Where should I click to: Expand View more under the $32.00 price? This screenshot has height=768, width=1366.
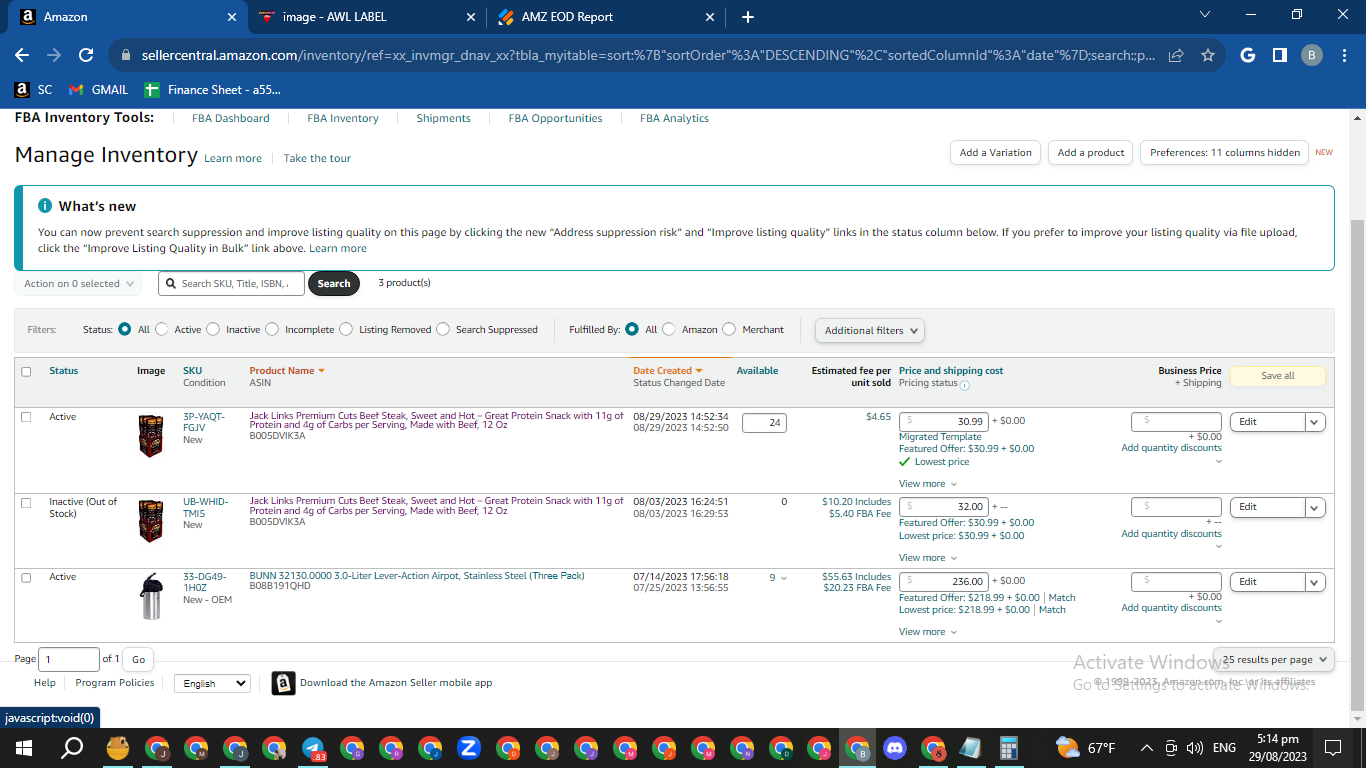coord(928,558)
